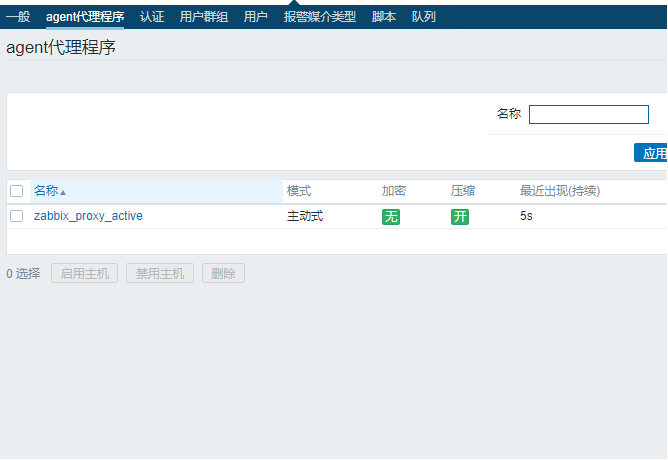This screenshot has height=460, width=668.
Task: Click the green 开 compression badge
Action: 460,217
